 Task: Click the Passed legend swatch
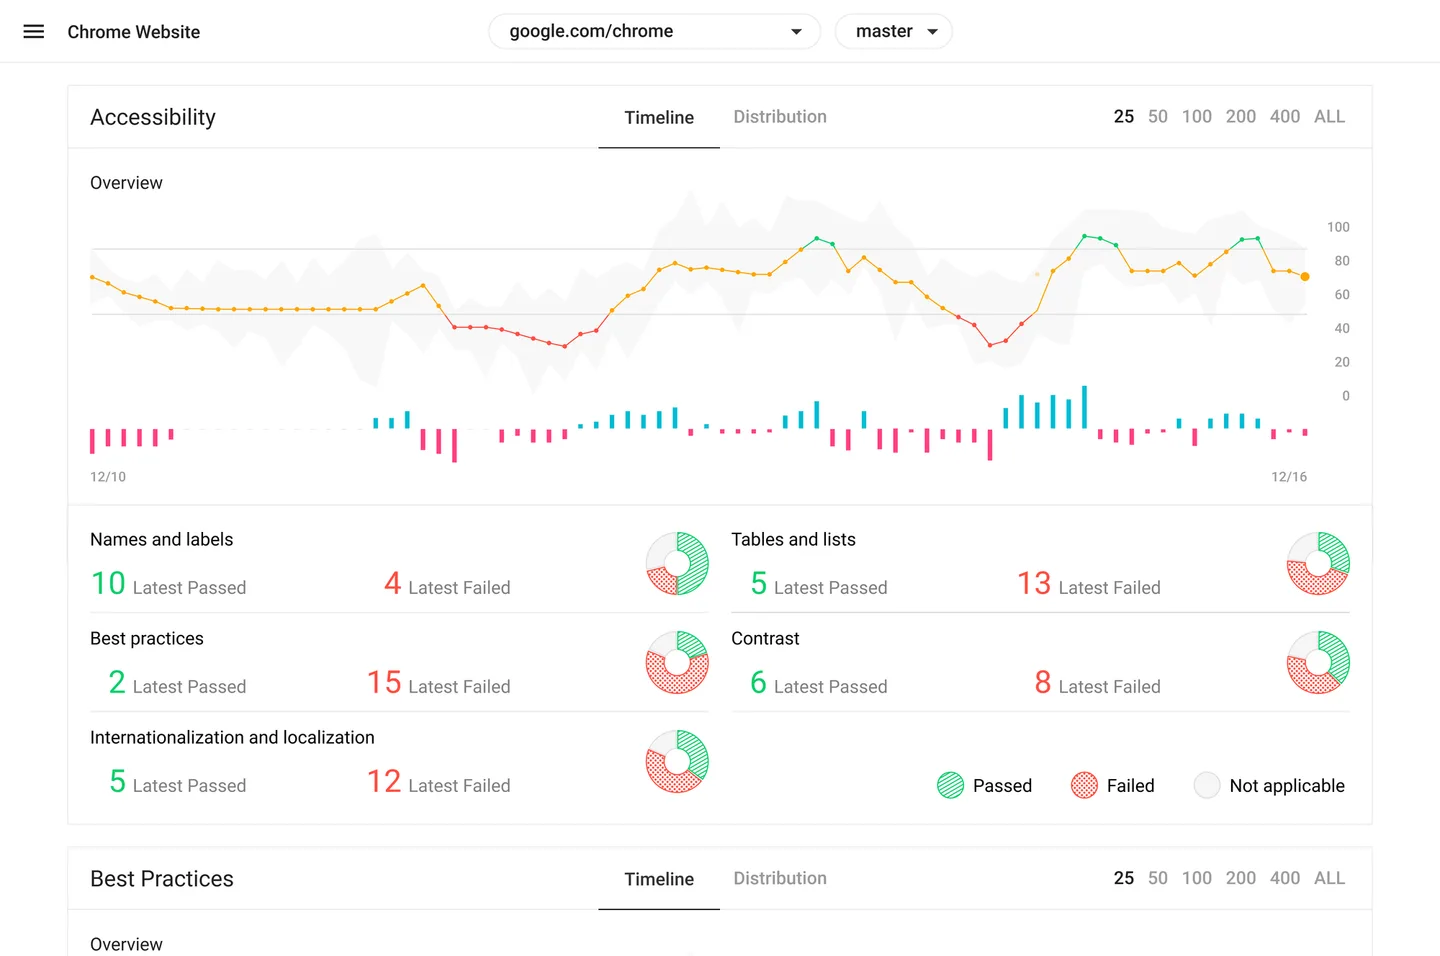950,786
